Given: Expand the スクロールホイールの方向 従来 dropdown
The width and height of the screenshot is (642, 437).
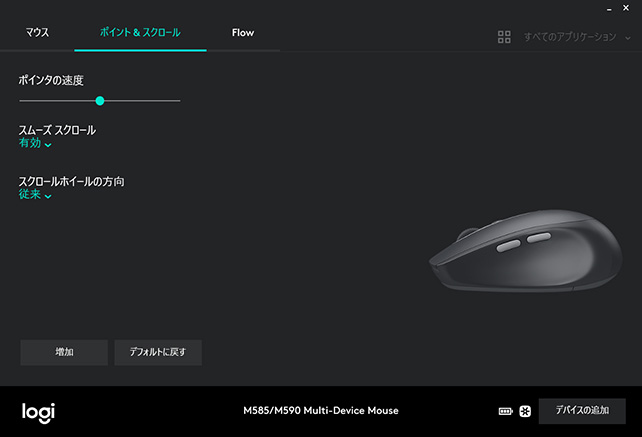Looking at the screenshot, I should point(35,195).
